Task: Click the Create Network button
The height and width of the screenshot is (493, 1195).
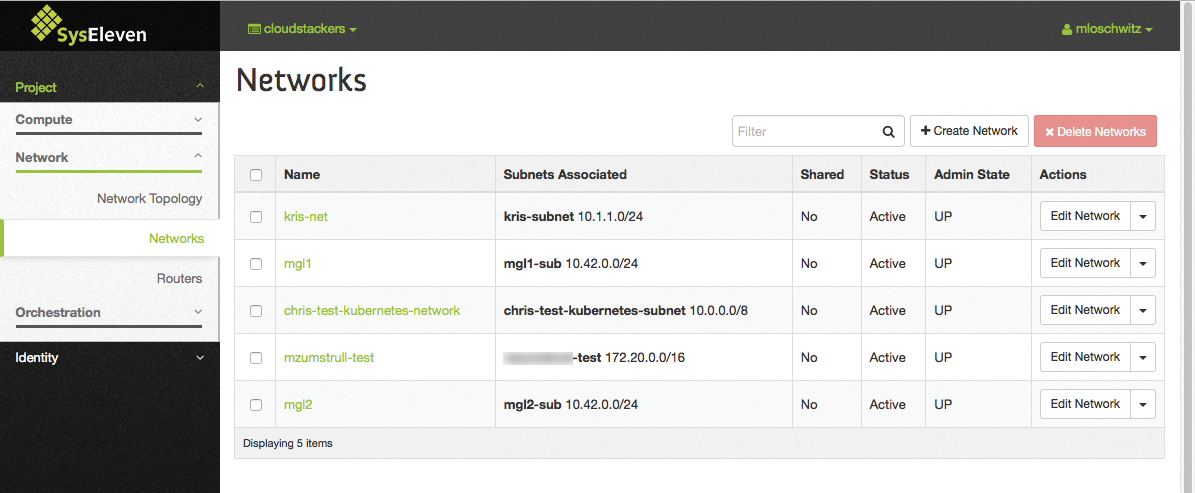Action: pos(969,131)
